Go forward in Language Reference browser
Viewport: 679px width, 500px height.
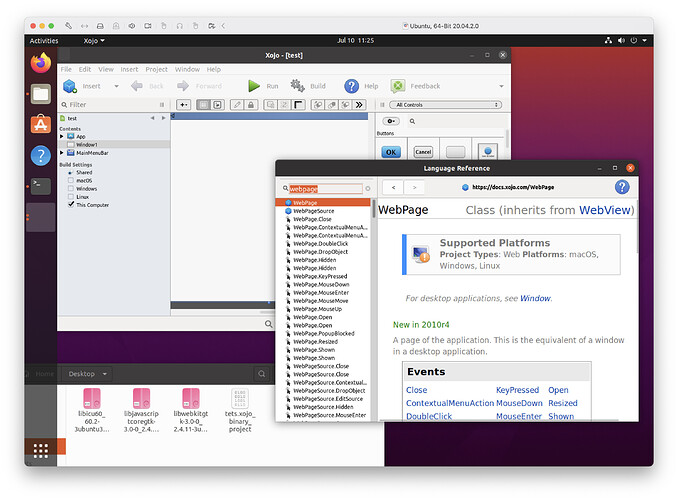(414, 187)
